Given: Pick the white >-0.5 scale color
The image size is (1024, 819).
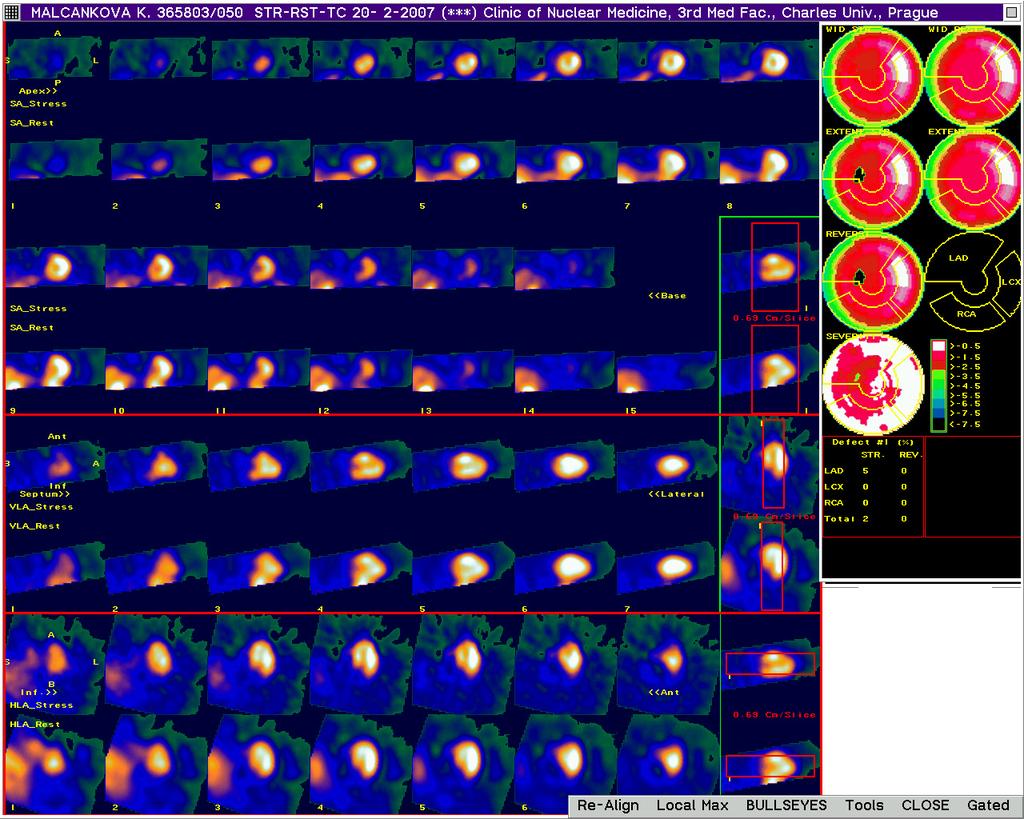Looking at the screenshot, I should coord(938,345).
